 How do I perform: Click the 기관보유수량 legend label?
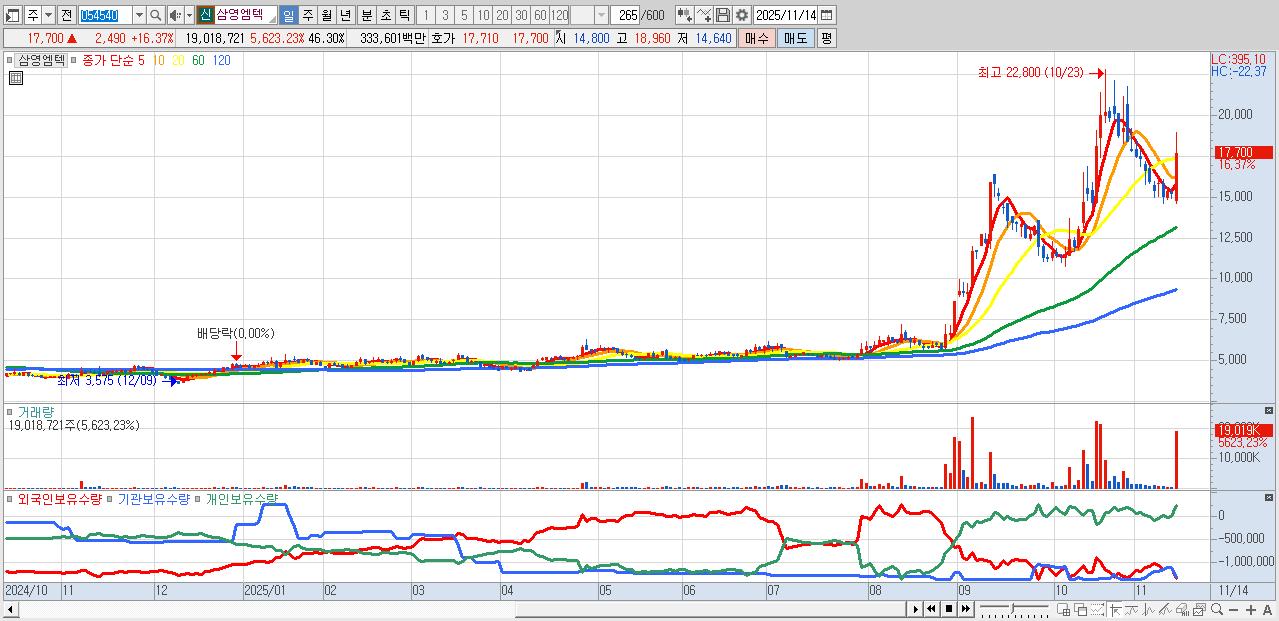[154, 498]
